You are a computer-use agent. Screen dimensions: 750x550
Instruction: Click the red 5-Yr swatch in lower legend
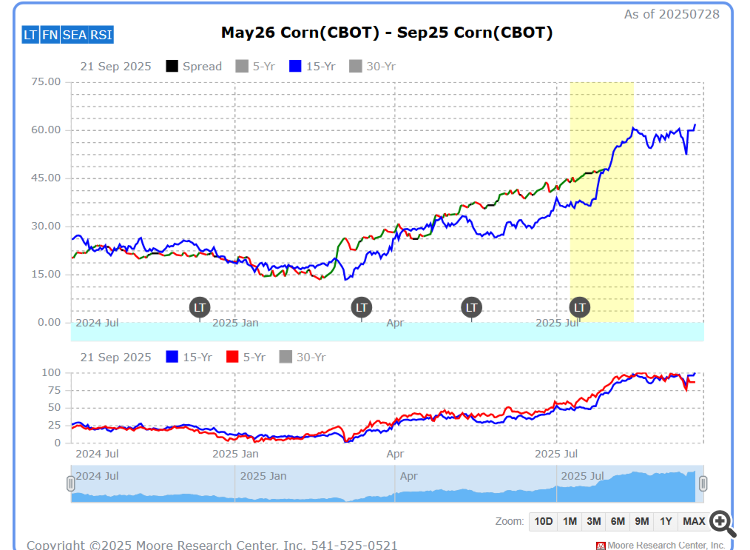[232, 357]
